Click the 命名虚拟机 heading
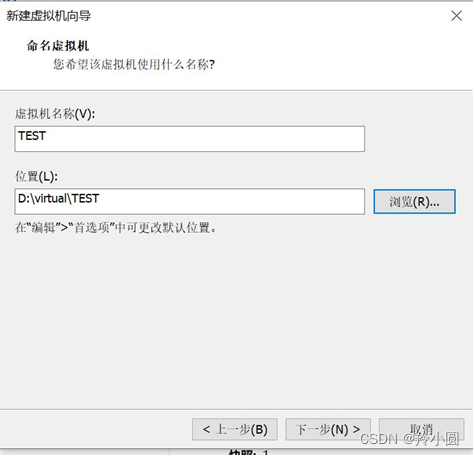Viewport: 474px width, 456px height. [58, 46]
